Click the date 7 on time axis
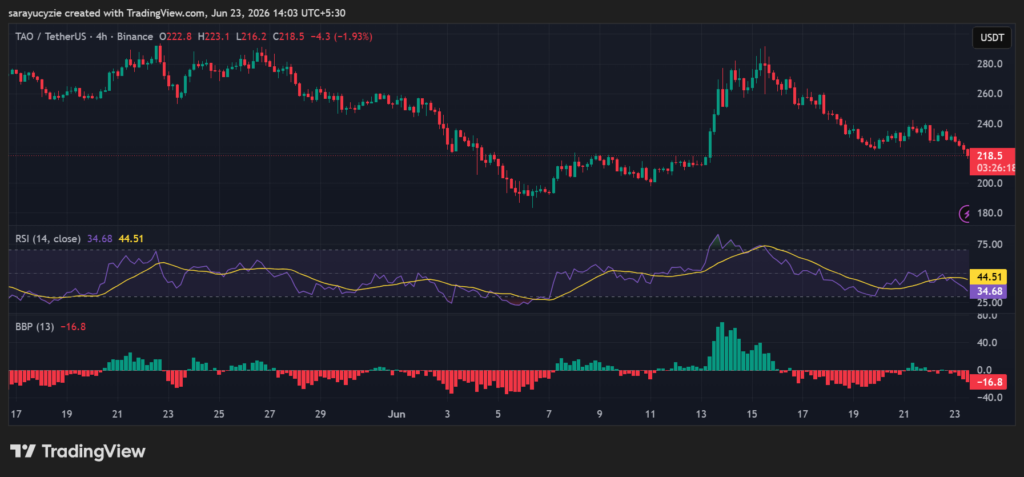 point(549,414)
